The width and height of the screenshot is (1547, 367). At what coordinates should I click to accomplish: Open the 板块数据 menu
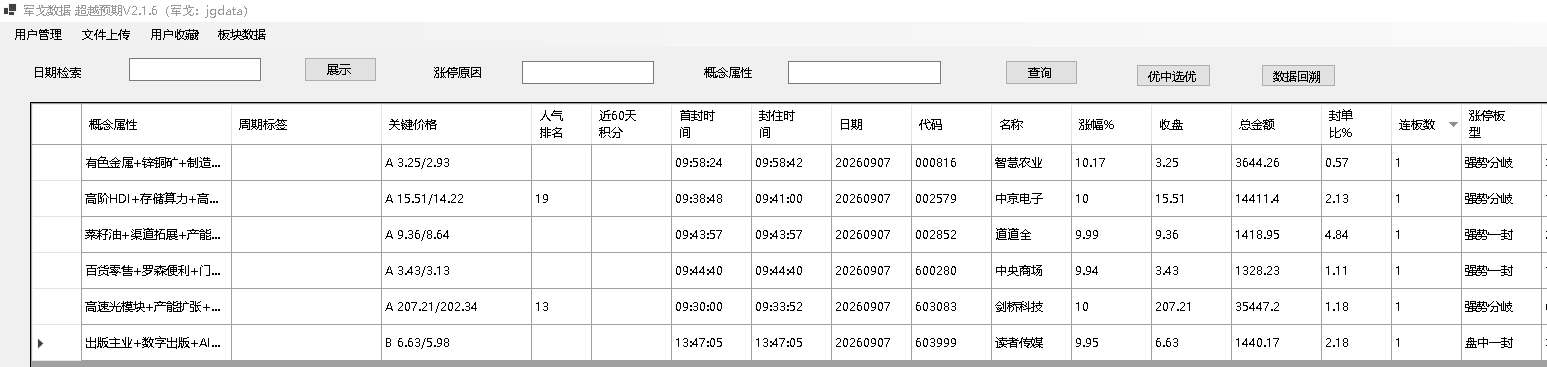(x=242, y=35)
